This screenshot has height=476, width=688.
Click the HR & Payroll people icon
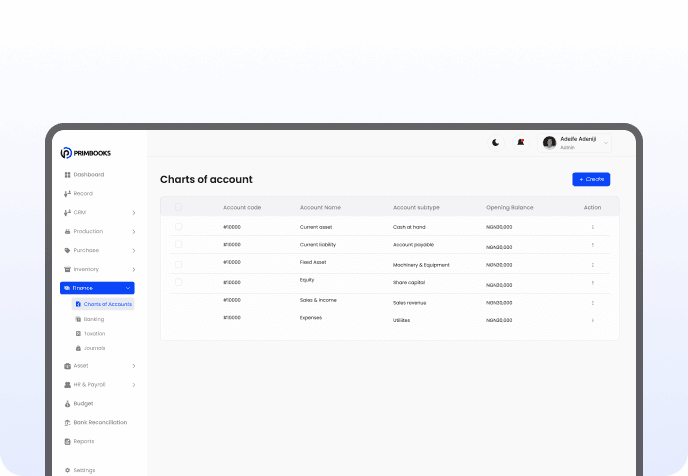click(x=67, y=385)
